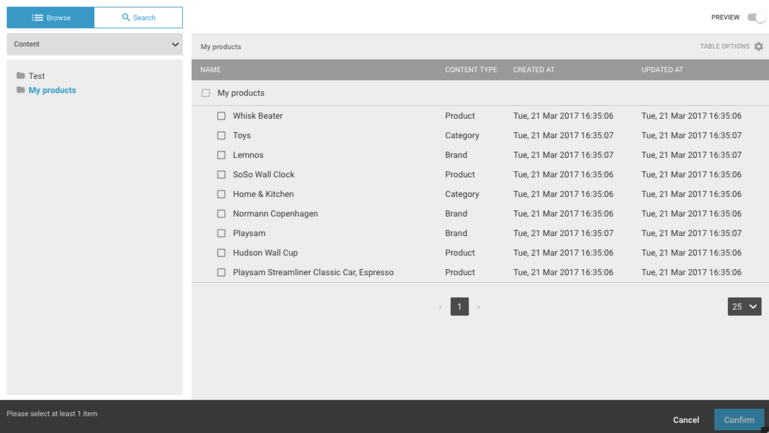769x433 pixels.
Task: Open the Toys category item
Action: [x=242, y=136]
